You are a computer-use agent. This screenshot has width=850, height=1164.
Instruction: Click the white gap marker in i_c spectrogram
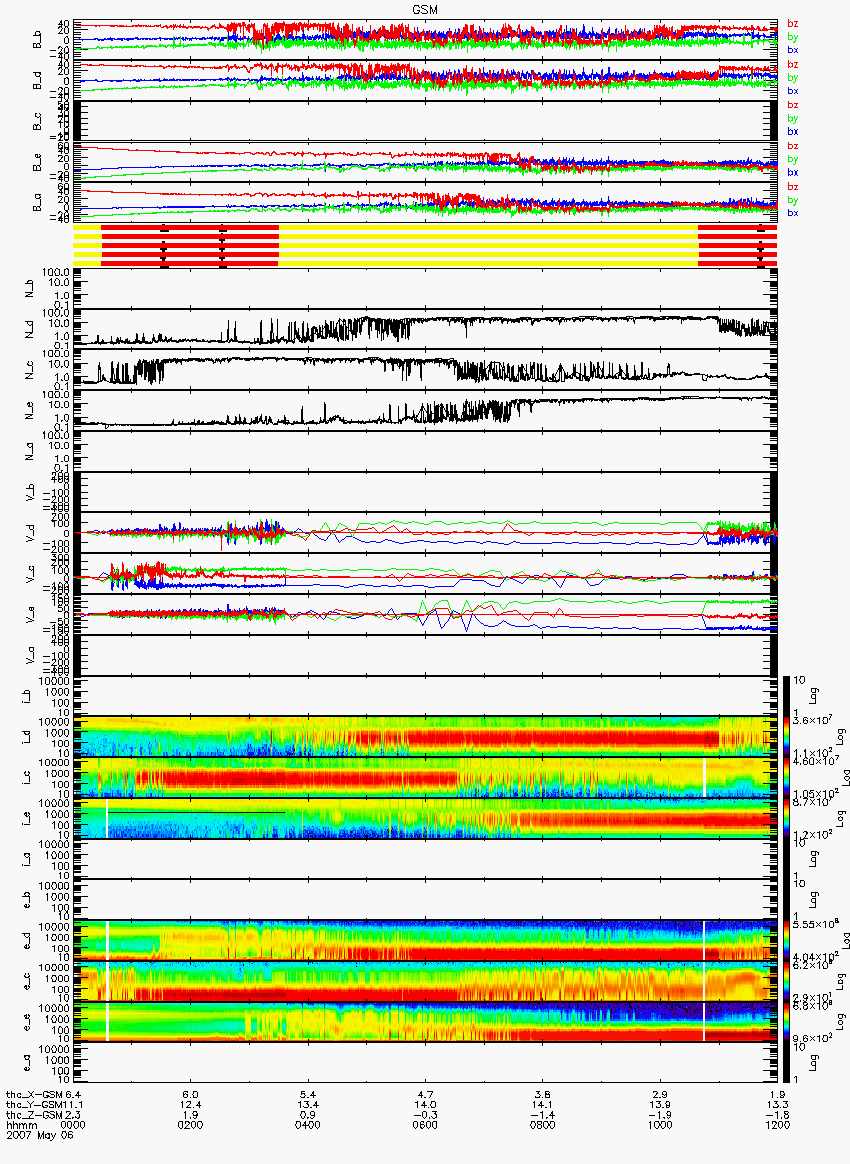click(704, 778)
